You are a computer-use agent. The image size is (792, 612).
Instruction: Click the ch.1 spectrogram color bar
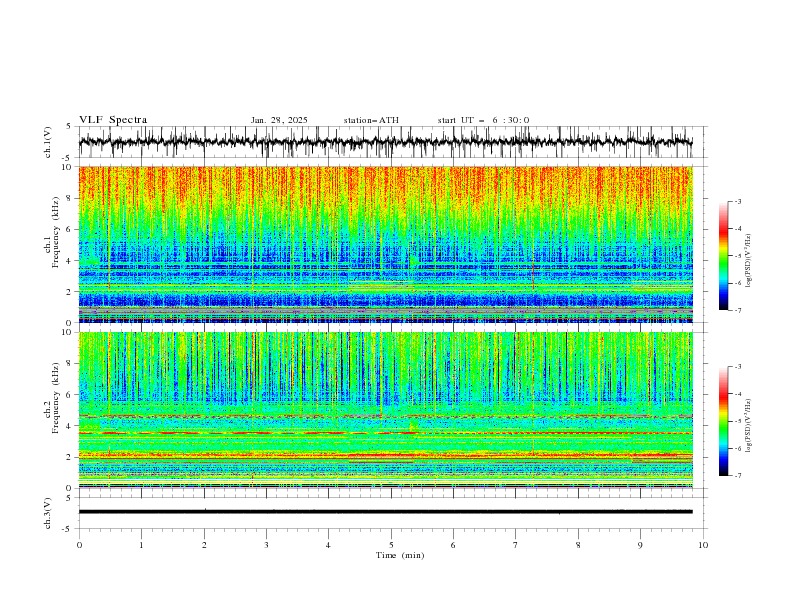[x=723, y=256]
